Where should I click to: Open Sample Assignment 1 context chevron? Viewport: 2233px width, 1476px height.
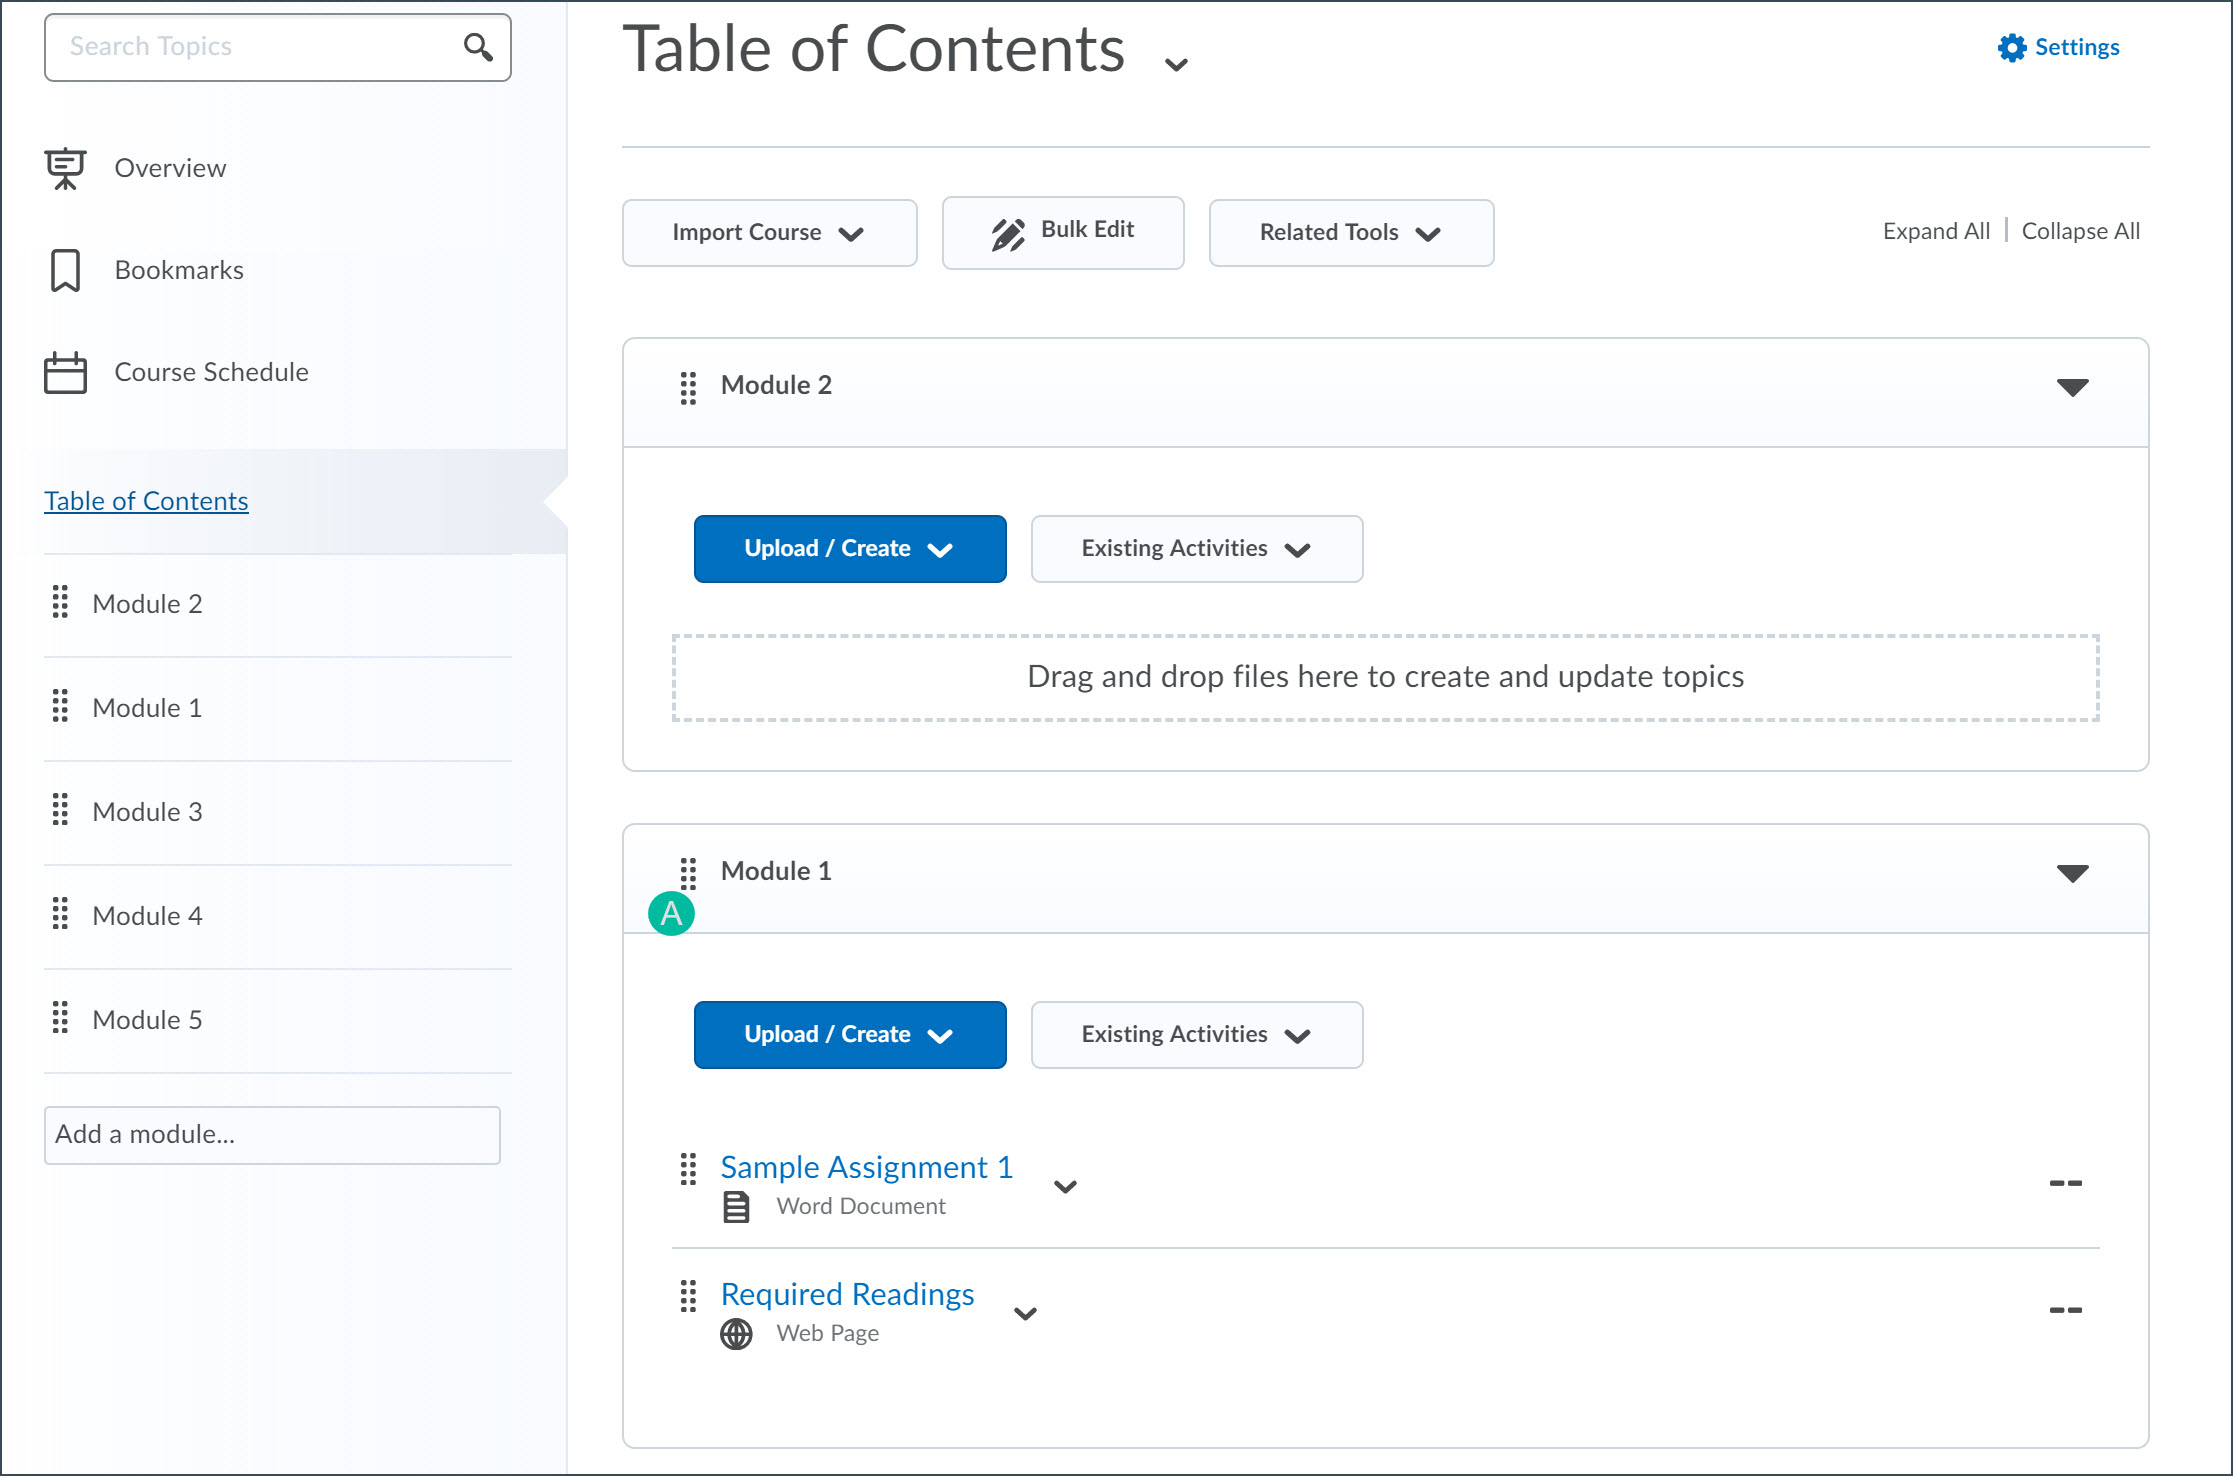pos(1065,1187)
